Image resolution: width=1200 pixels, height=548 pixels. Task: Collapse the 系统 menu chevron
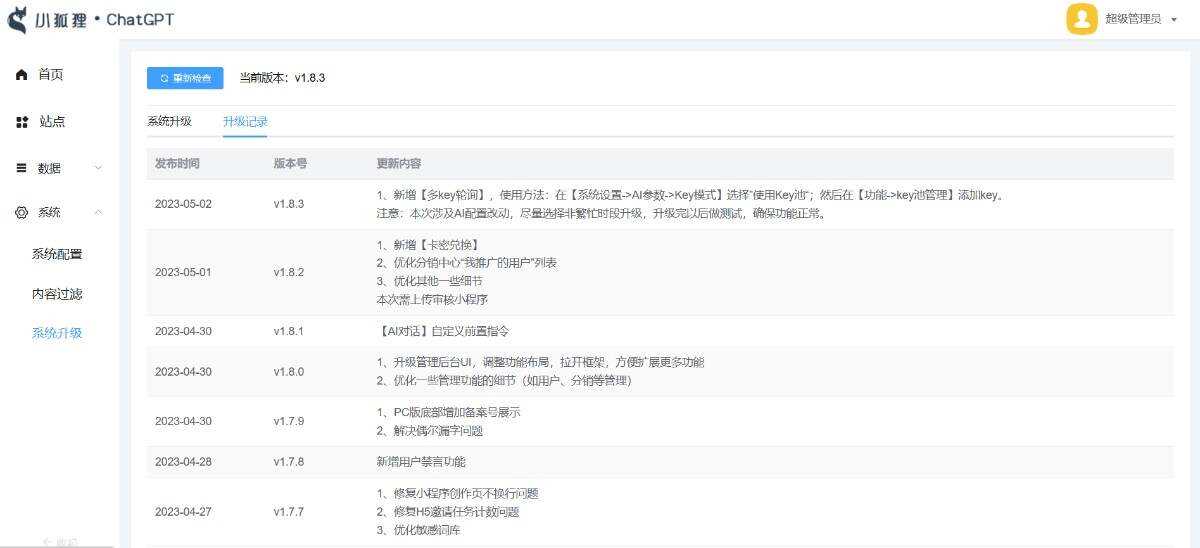(x=98, y=213)
